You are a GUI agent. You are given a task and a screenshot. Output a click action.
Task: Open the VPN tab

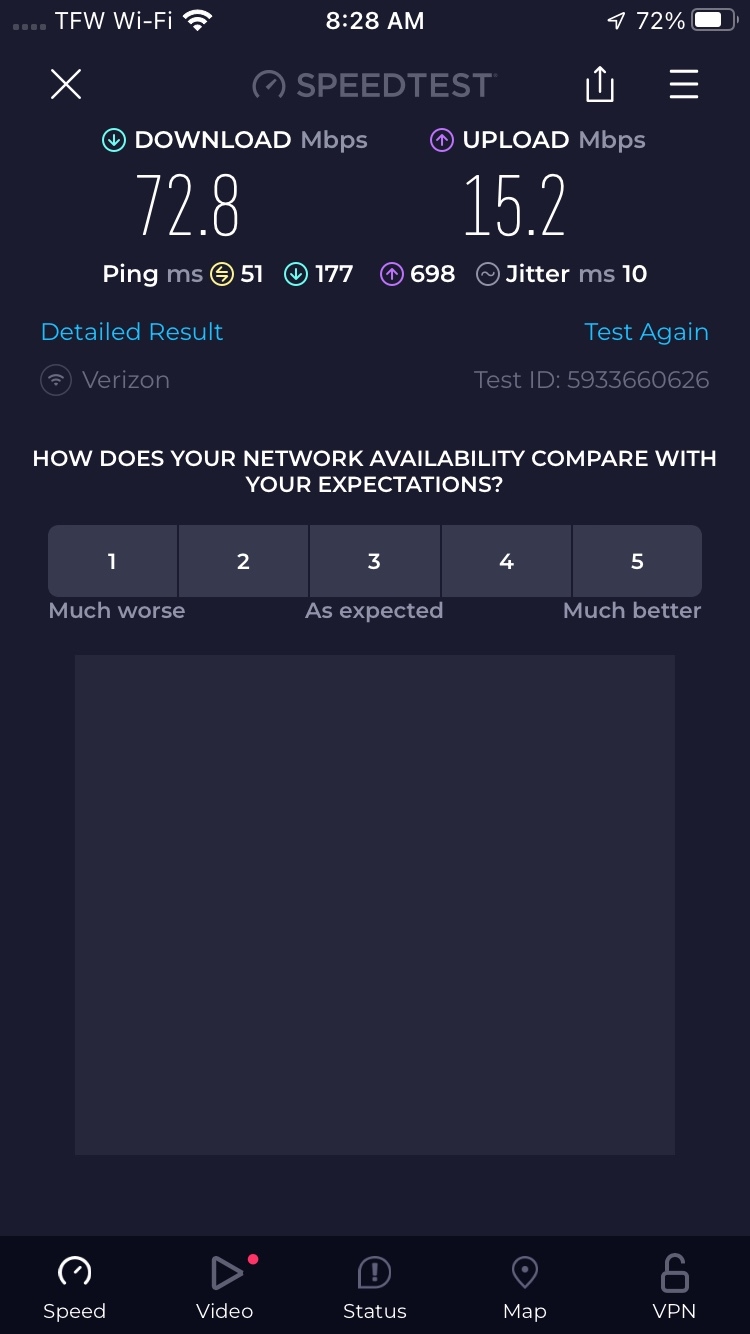tap(675, 1287)
